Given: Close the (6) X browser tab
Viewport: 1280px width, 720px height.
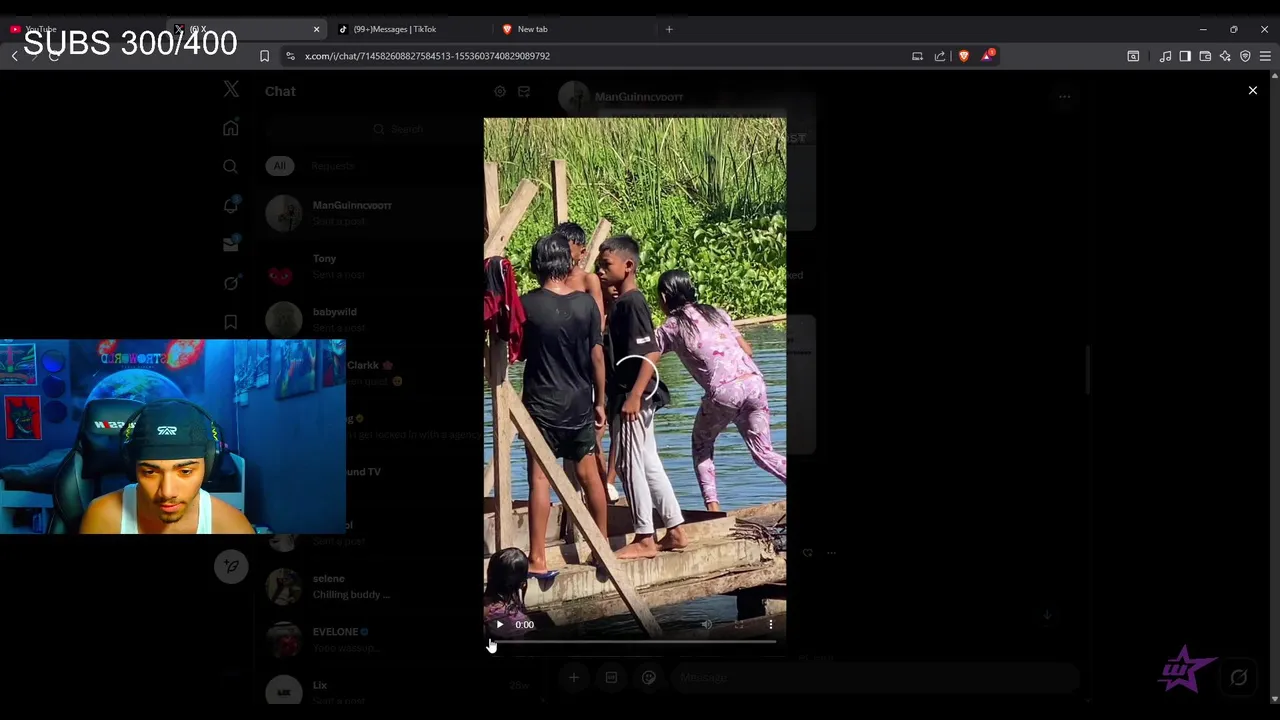Looking at the screenshot, I should coord(316,29).
